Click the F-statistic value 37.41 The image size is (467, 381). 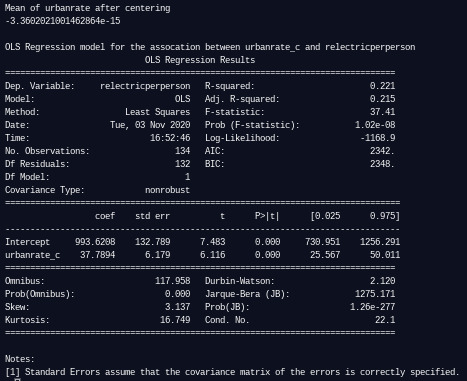[383, 112]
